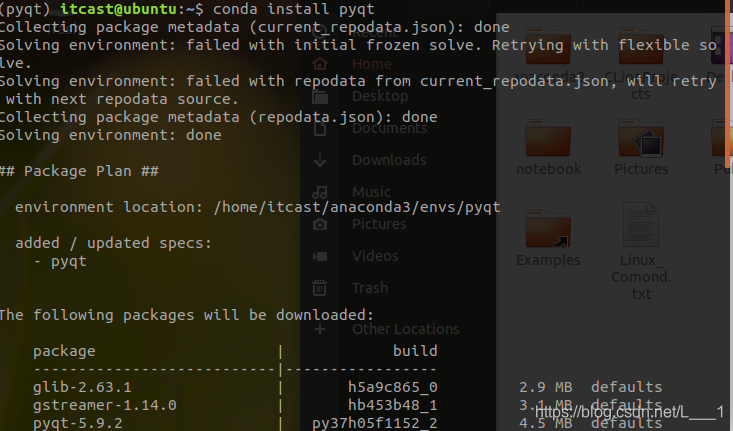The image size is (733, 431).
Task: Click 'Collecting package metadata (repodata.json): done' line
Action: (219, 117)
